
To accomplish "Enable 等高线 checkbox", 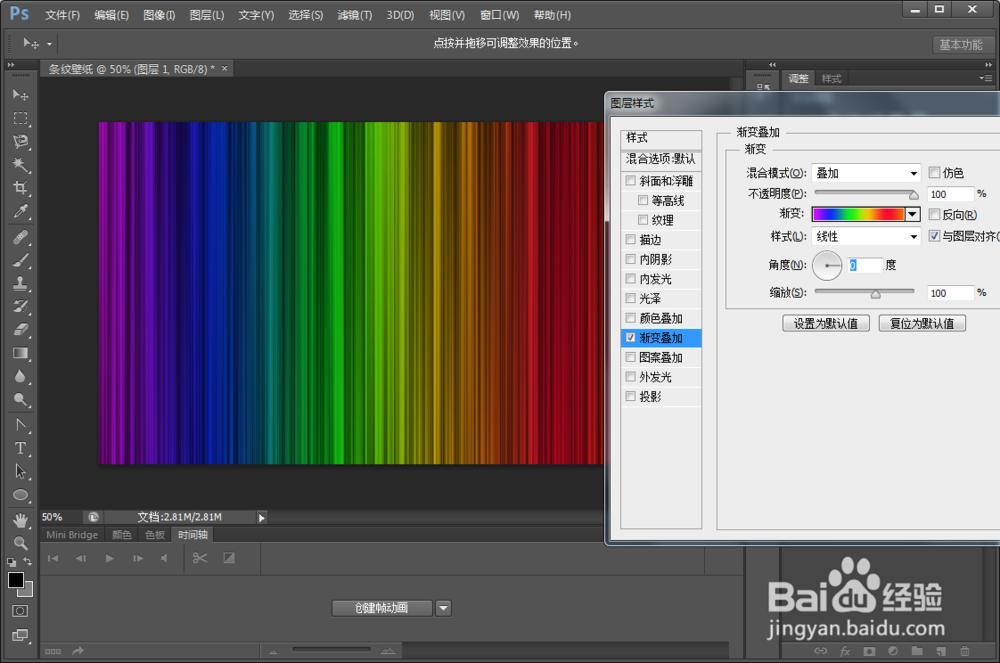I will 643,200.
